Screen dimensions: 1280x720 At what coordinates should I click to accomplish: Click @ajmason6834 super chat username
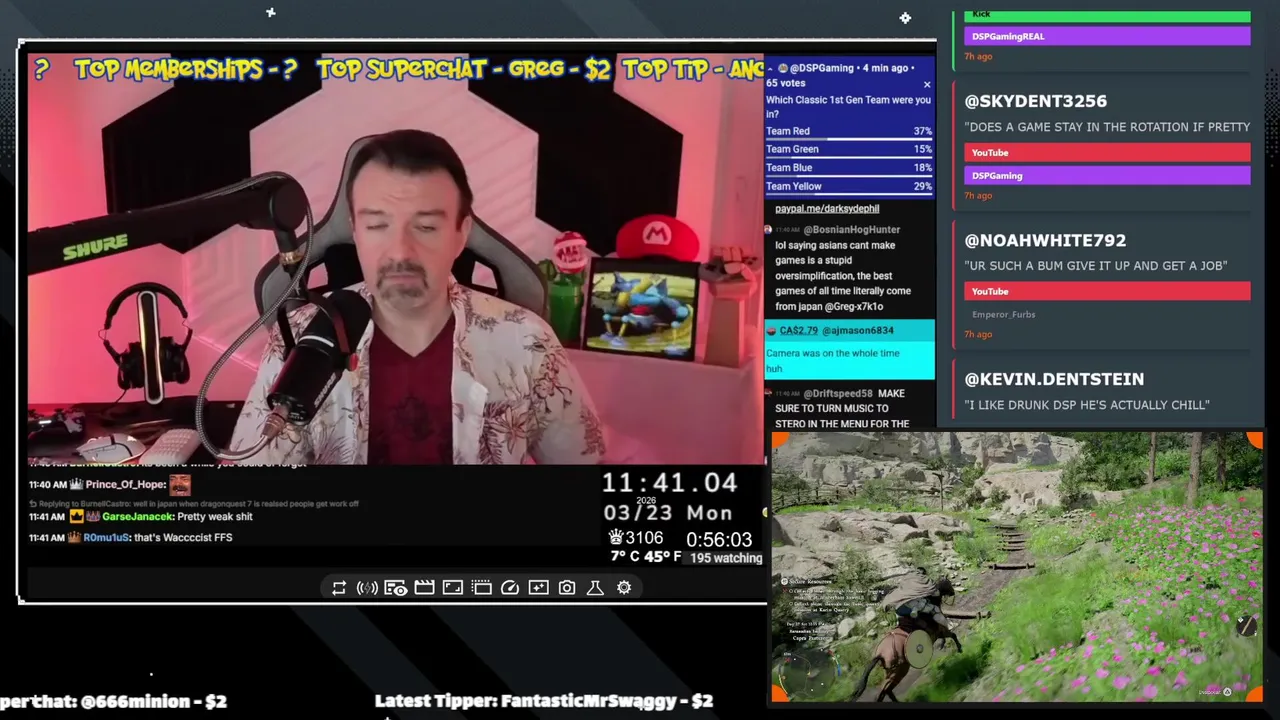coord(858,331)
